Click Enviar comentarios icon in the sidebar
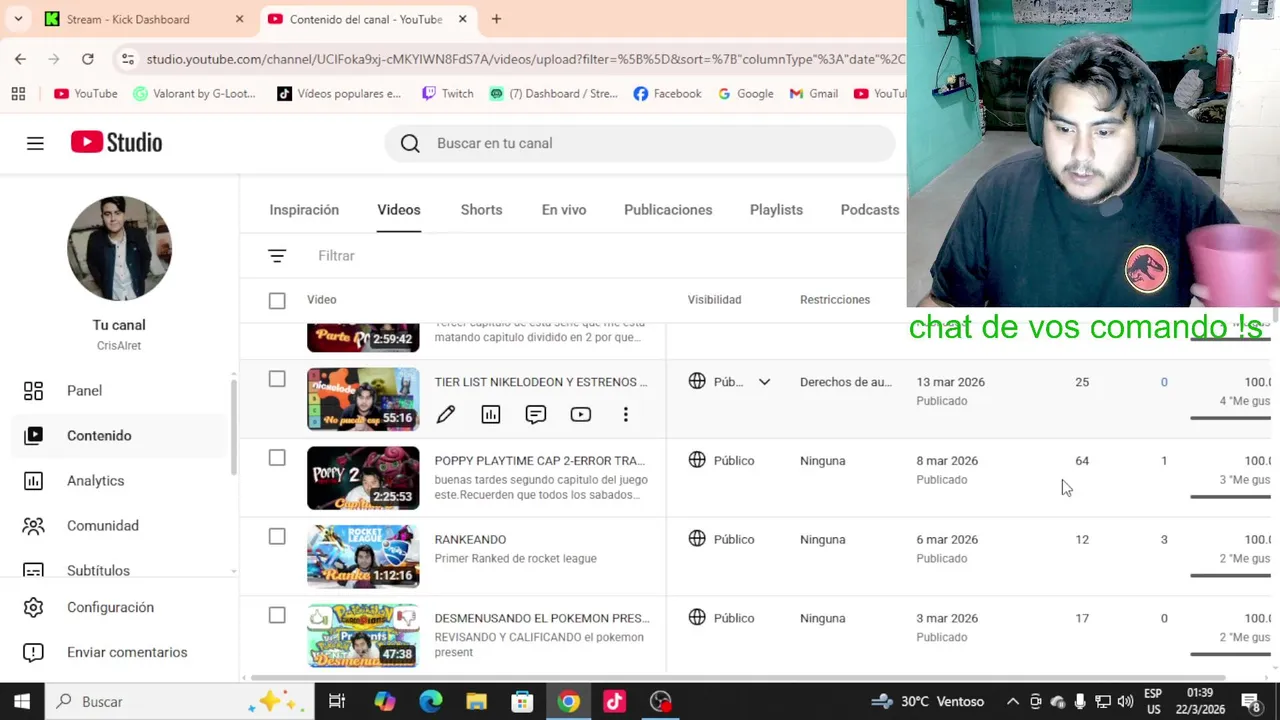The width and height of the screenshot is (1280, 720). pos(33,652)
